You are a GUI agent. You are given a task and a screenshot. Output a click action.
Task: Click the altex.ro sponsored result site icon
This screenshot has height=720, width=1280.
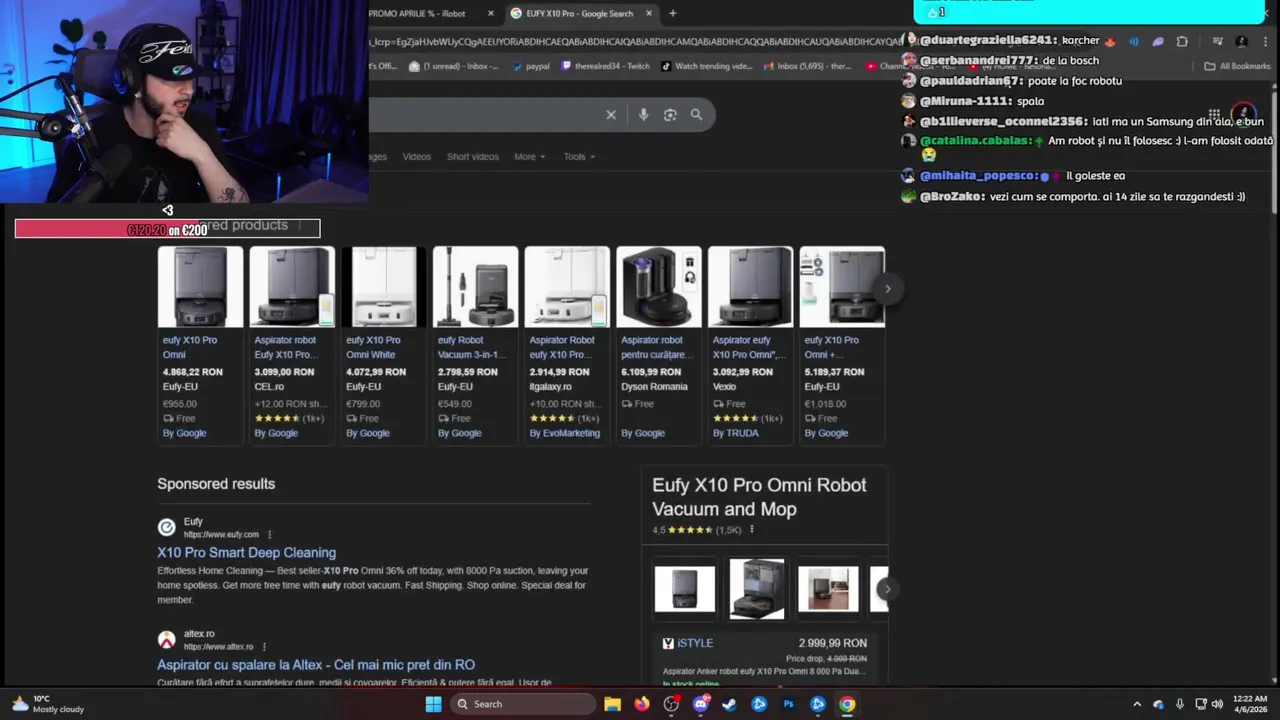tap(166, 639)
